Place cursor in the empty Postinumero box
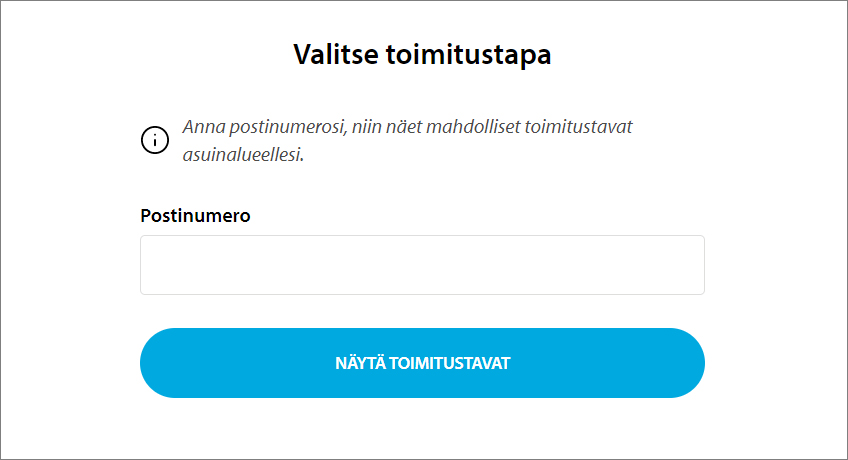The image size is (848, 460). click(x=422, y=265)
